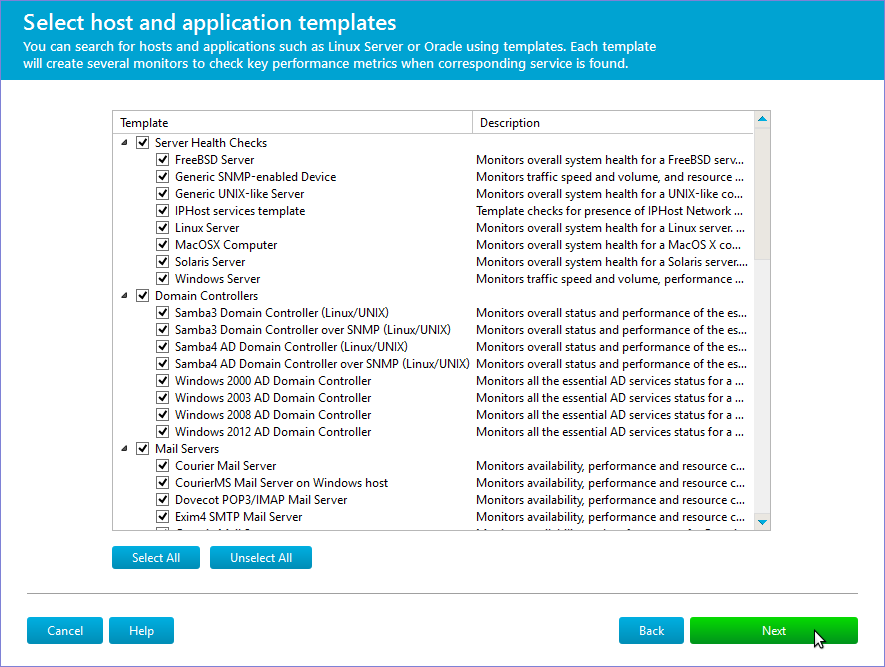Proceed with the green Next button

pos(774,630)
